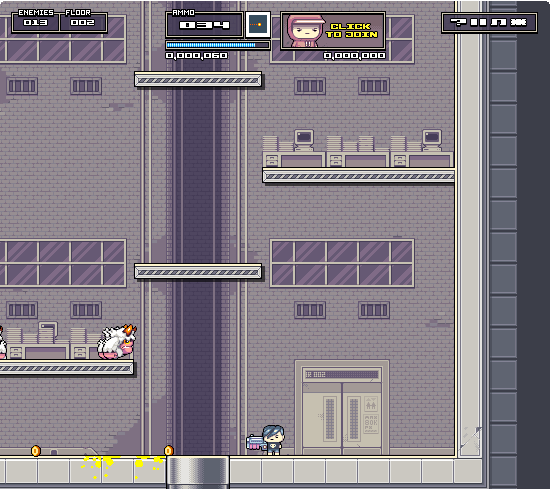Collect the gold coin on left floor
This screenshot has width=550, height=489.
coord(36,451)
